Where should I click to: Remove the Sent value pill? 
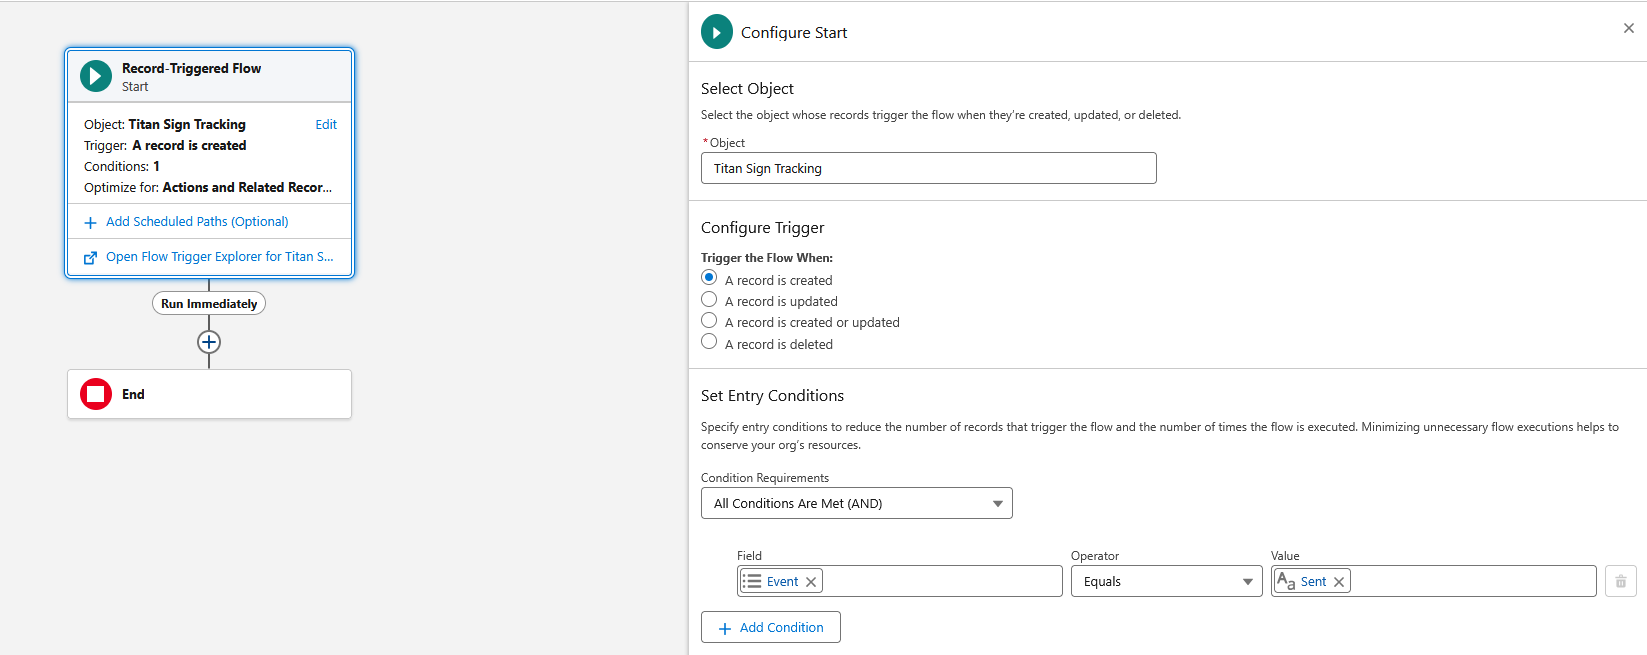(x=1339, y=582)
